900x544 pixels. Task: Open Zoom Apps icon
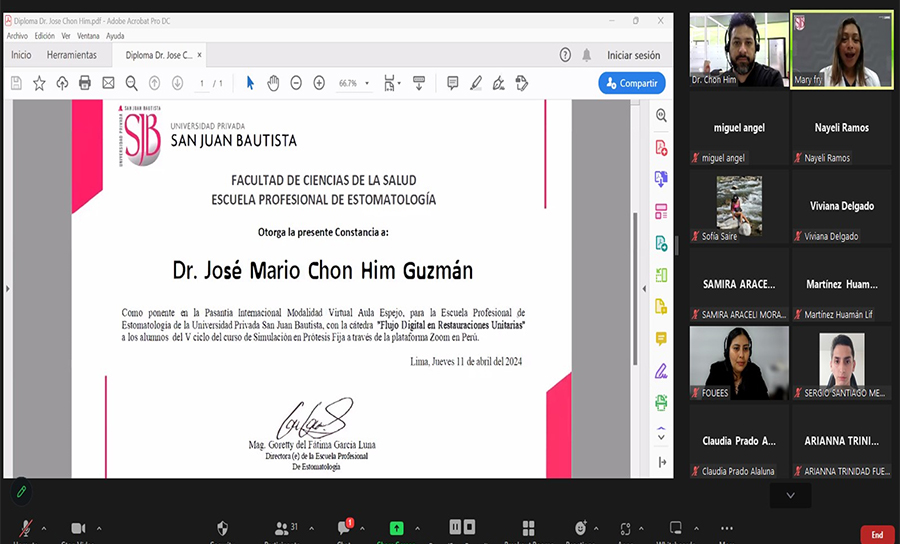[625, 528]
